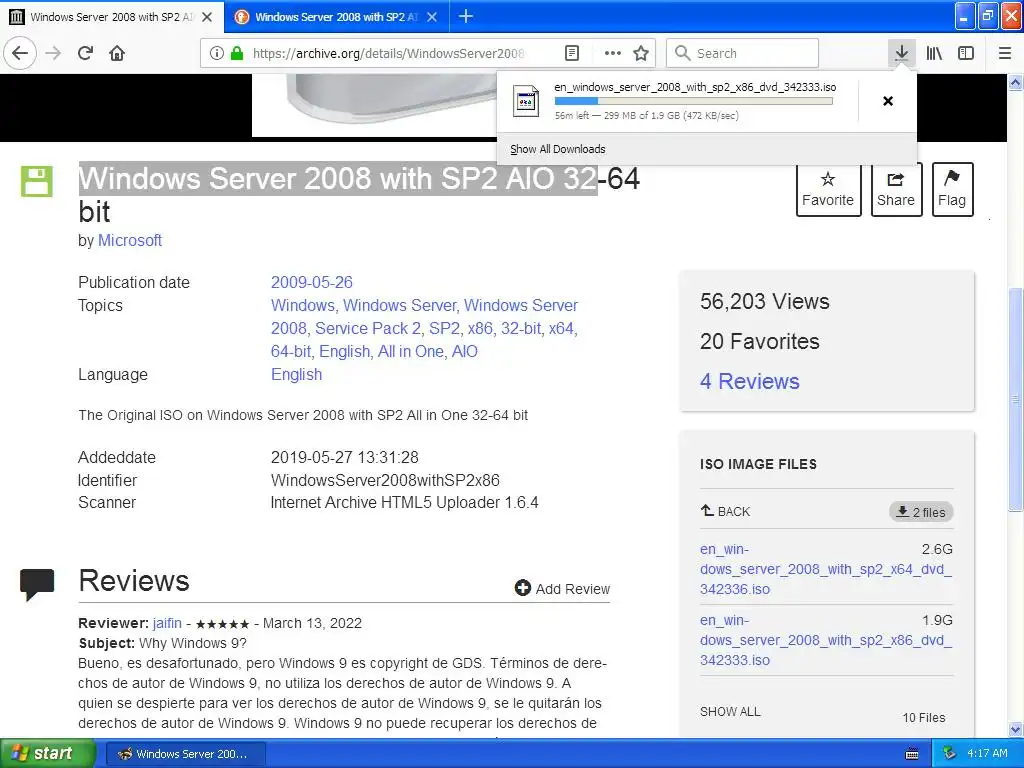Screen dimensions: 1024x768
Task: Click the downloading ISO file icon
Action: (x=526, y=101)
